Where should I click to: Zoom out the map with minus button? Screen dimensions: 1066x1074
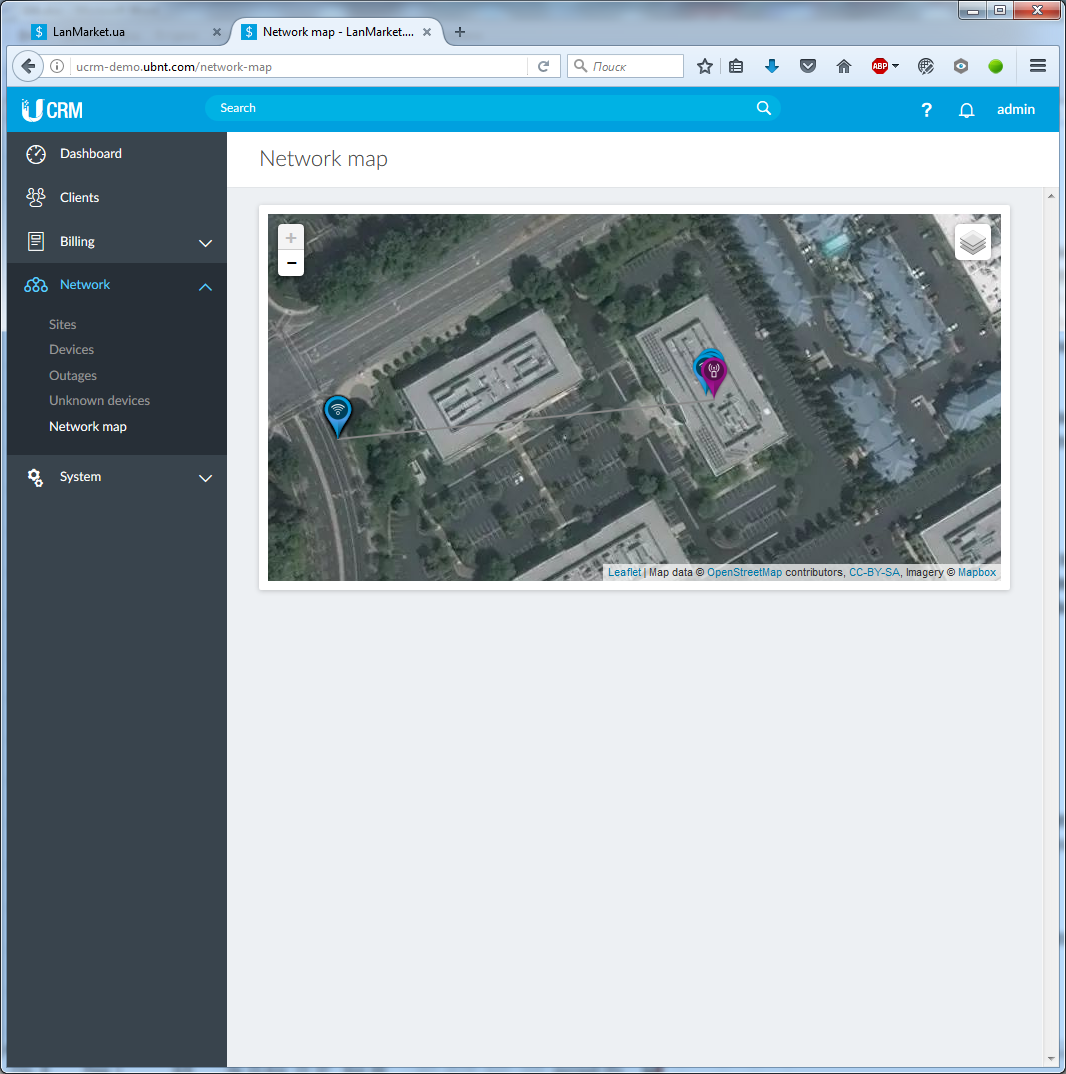point(291,263)
